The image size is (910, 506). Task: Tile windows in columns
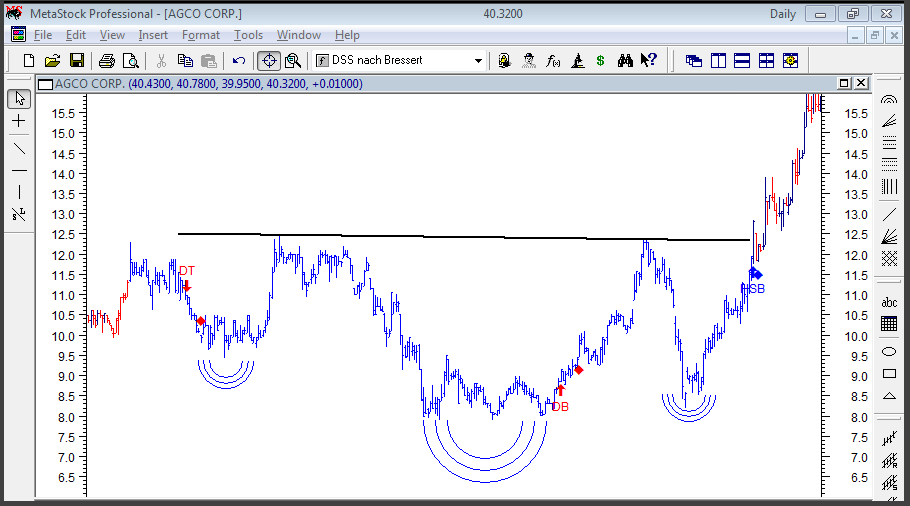coord(718,60)
